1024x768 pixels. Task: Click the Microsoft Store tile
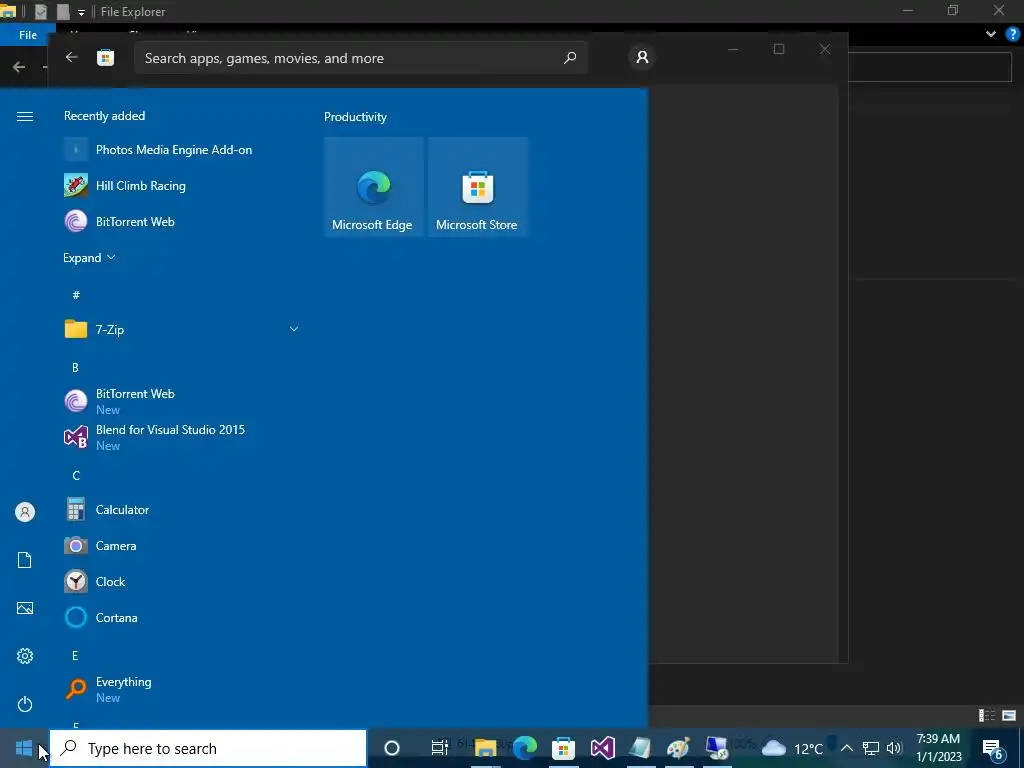point(477,187)
